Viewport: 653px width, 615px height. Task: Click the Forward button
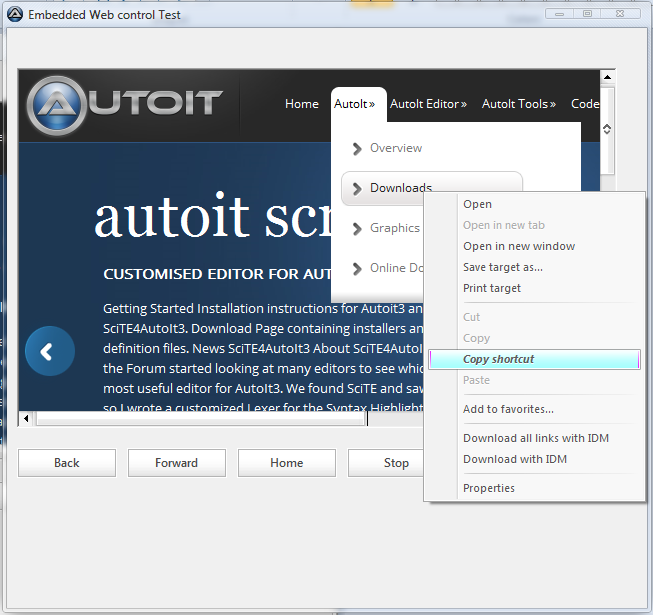pyautogui.click(x=177, y=463)
